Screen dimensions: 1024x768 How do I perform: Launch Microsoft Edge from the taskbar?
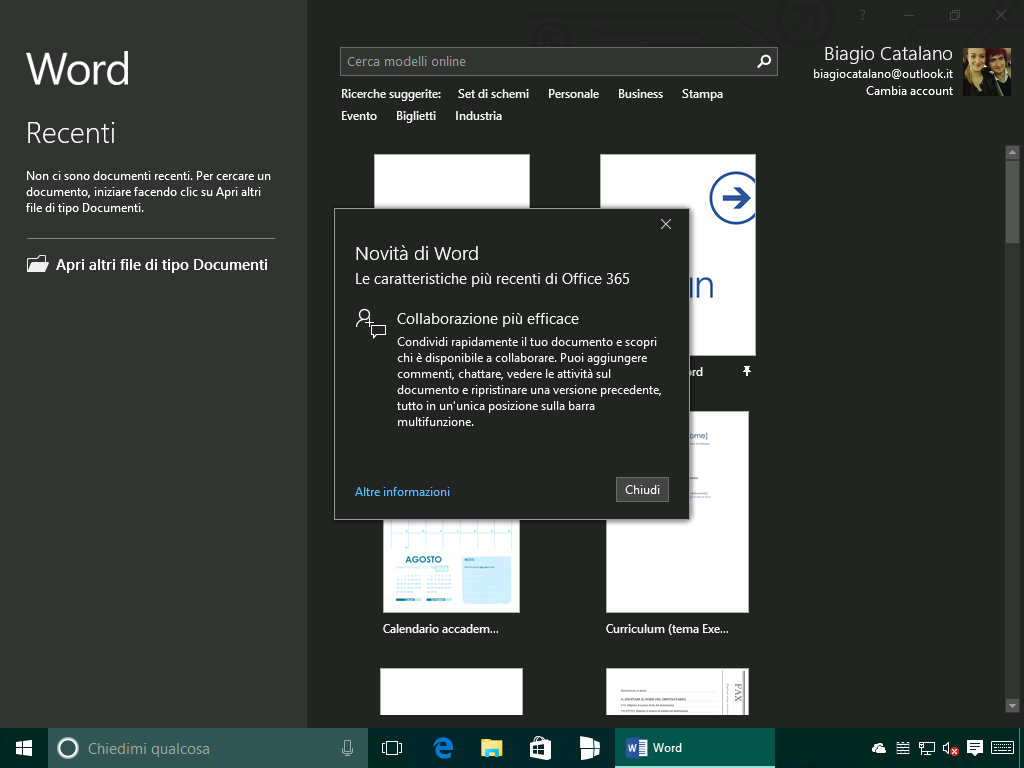443,748
